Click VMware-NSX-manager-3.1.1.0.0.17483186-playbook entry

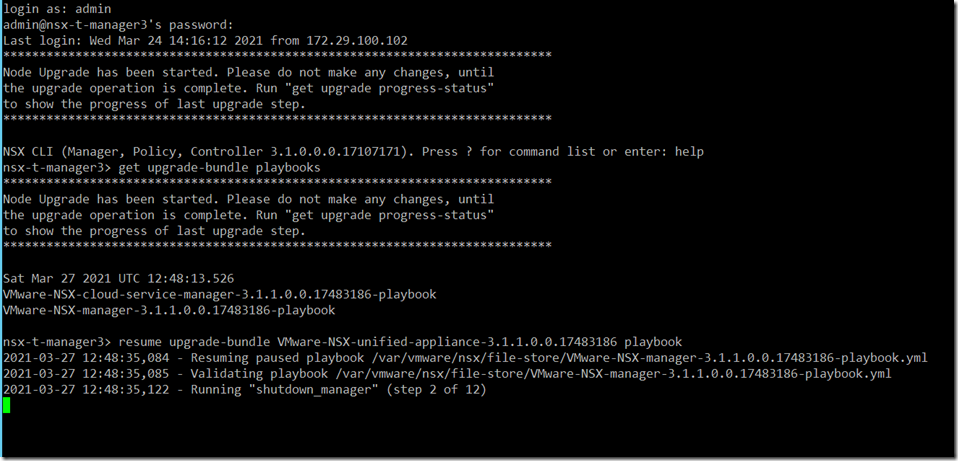(169, 311)
